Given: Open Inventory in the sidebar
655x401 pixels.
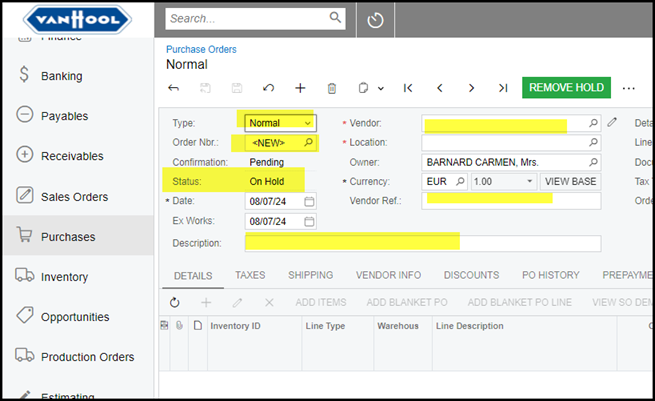Looking at the screenshot, I should [64, 277].
